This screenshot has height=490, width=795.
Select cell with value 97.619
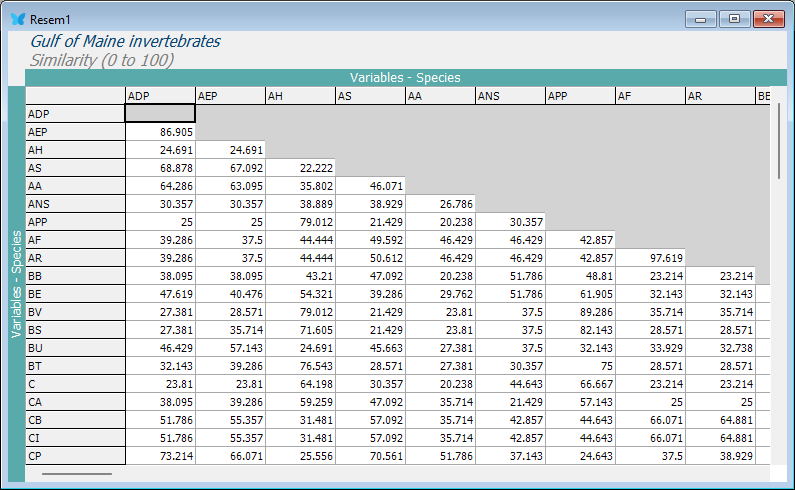[649, 258]
